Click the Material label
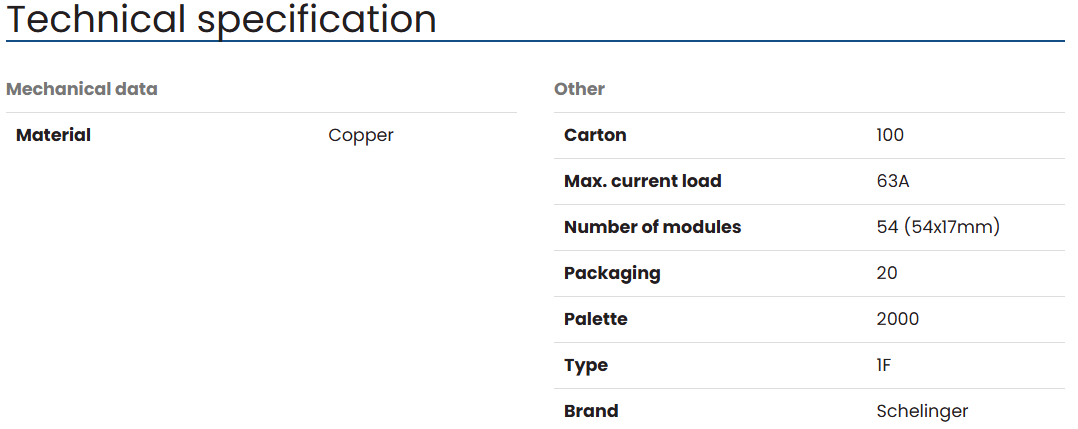 [x=53, y=135]
